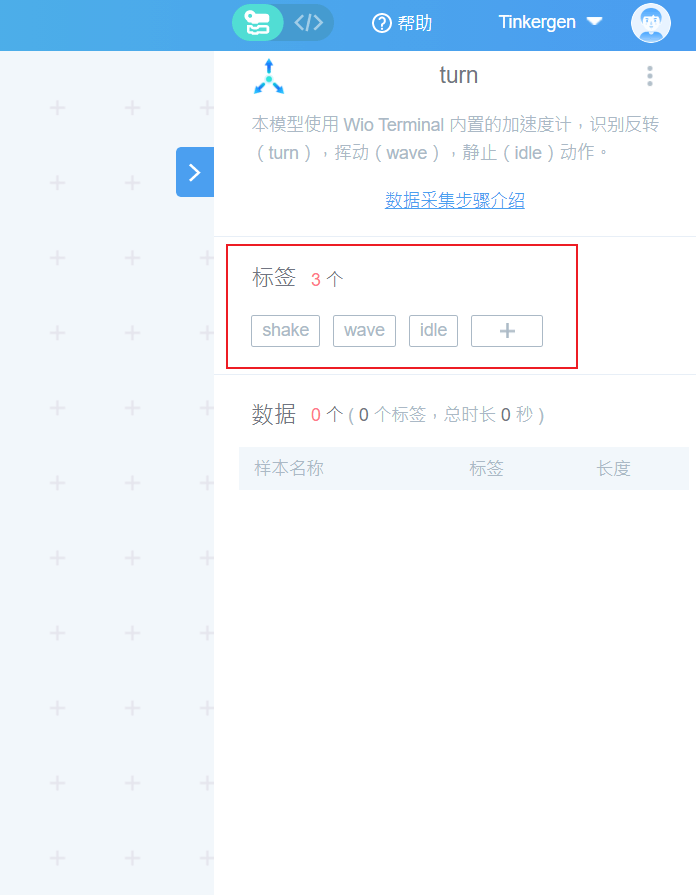Open the three-dot more options menu
696x895 pixels.
click(649, 76)
